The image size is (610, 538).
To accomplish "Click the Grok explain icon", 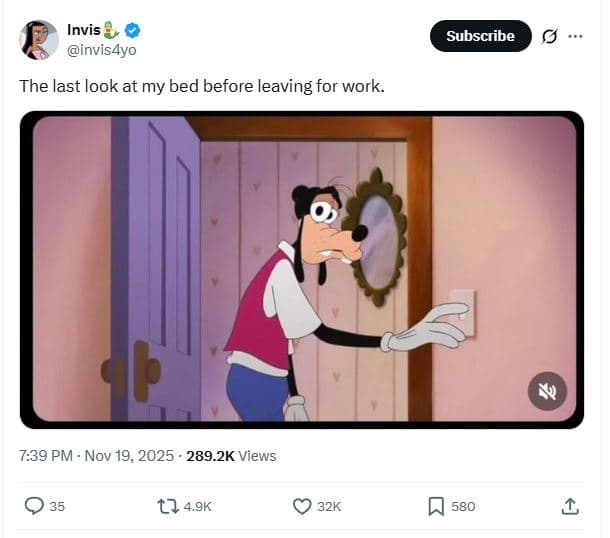I will pos(548,36).
